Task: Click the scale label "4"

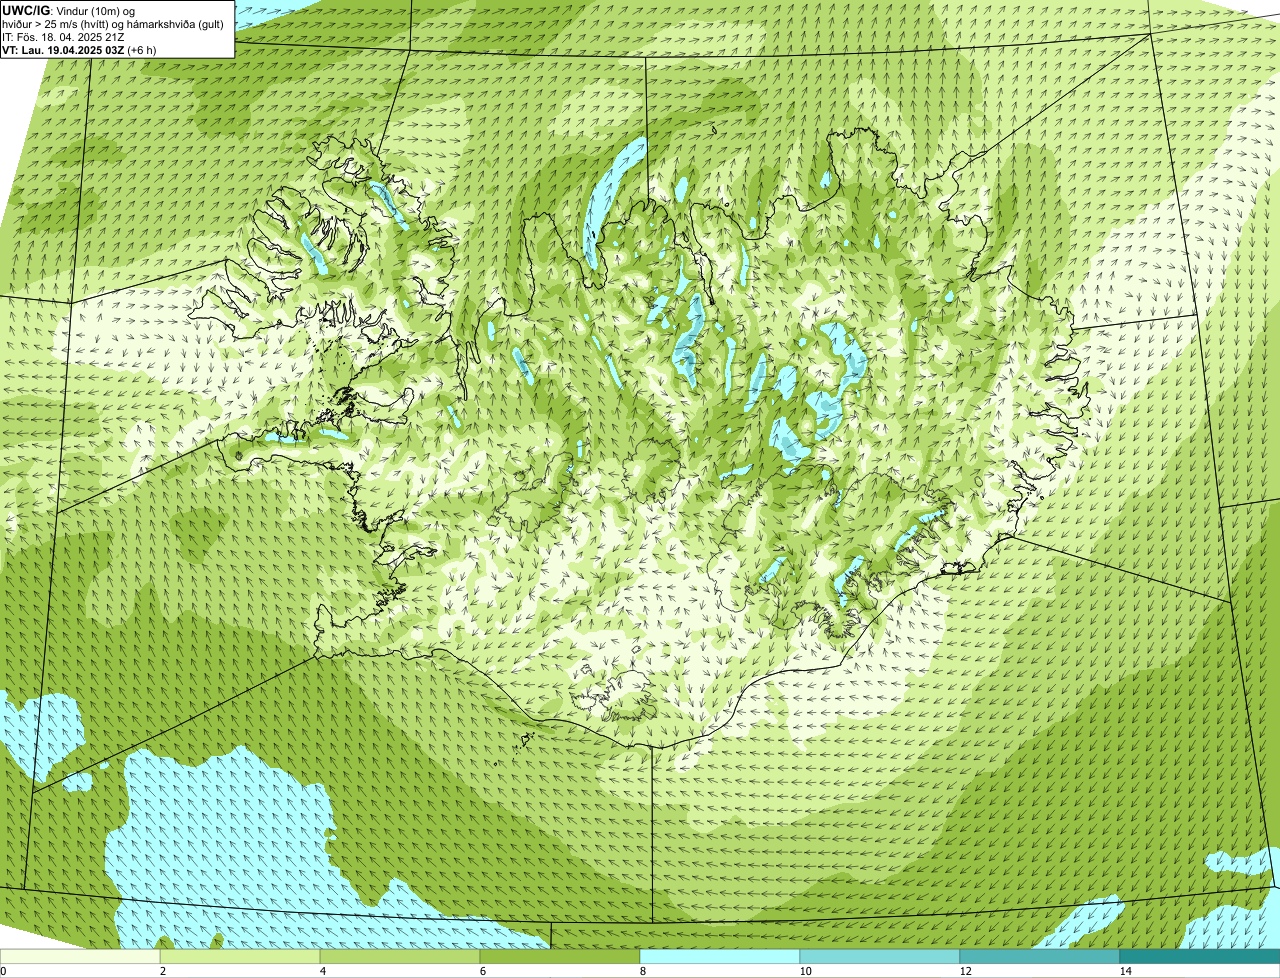Action: pos(322,971)
